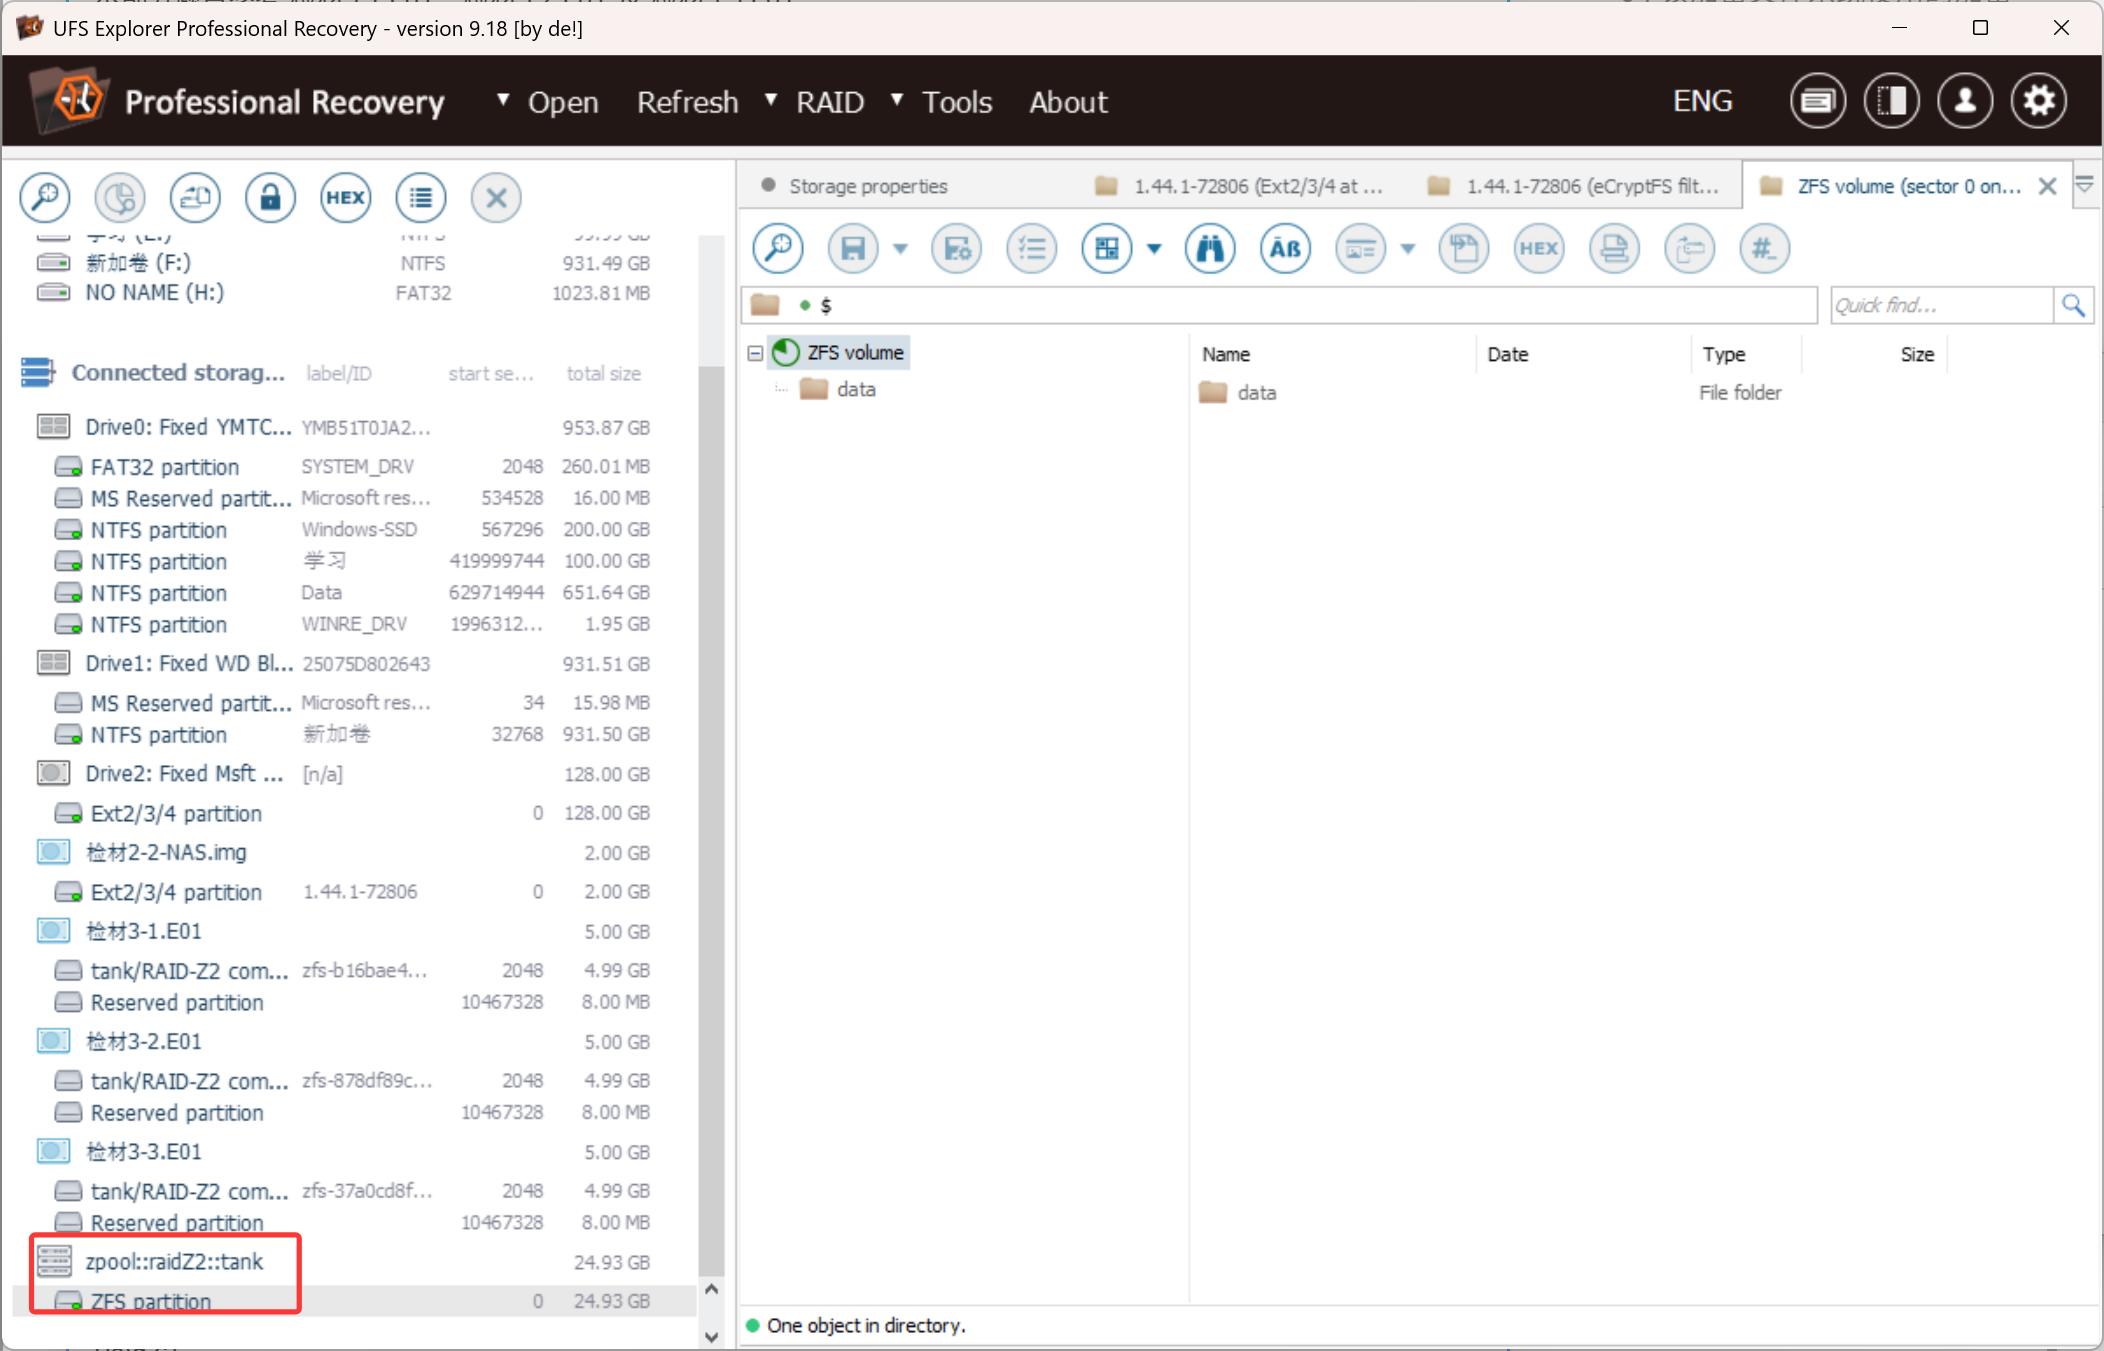This screenshot has height=1351, width=2104.
Task: Select zpool::raidZ2::tank storage entry
Action: click(x=174, y=1262)
